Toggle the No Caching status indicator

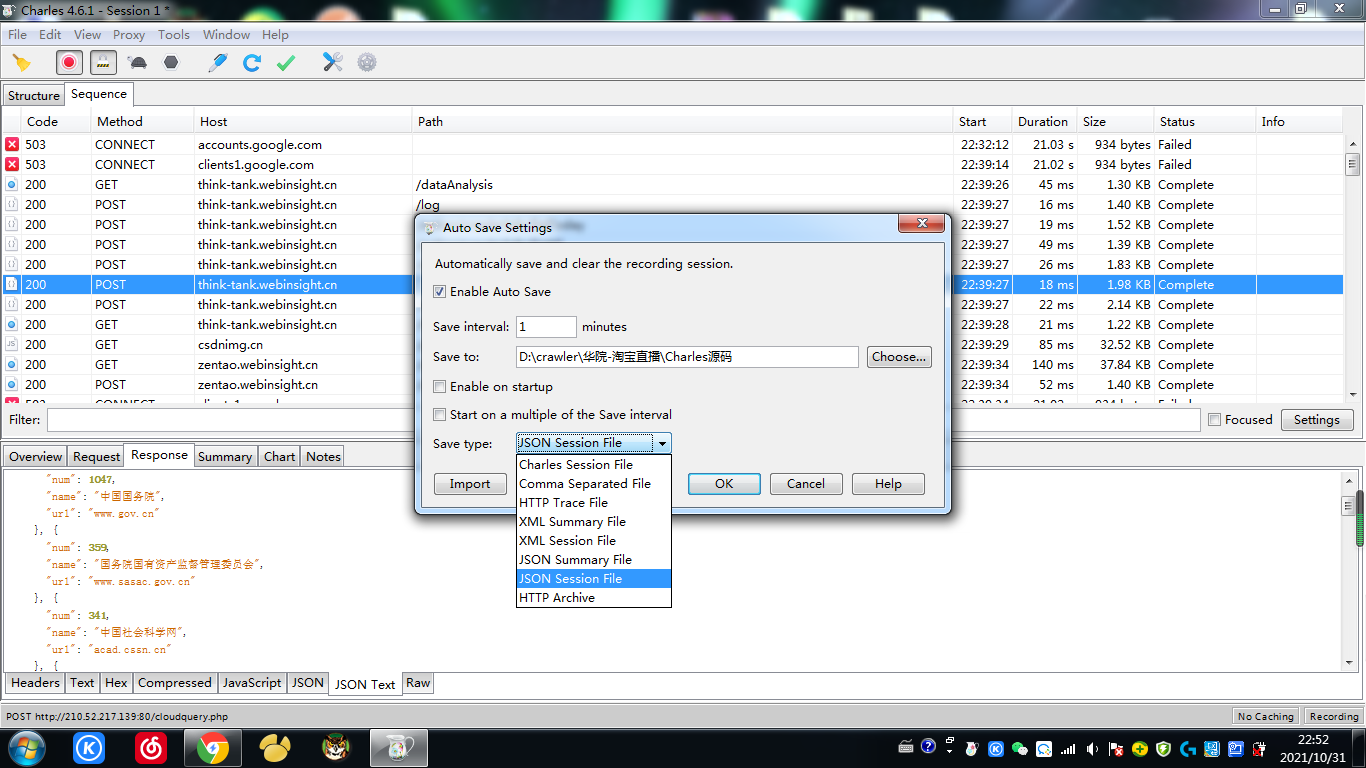[x=1266, y=716]
